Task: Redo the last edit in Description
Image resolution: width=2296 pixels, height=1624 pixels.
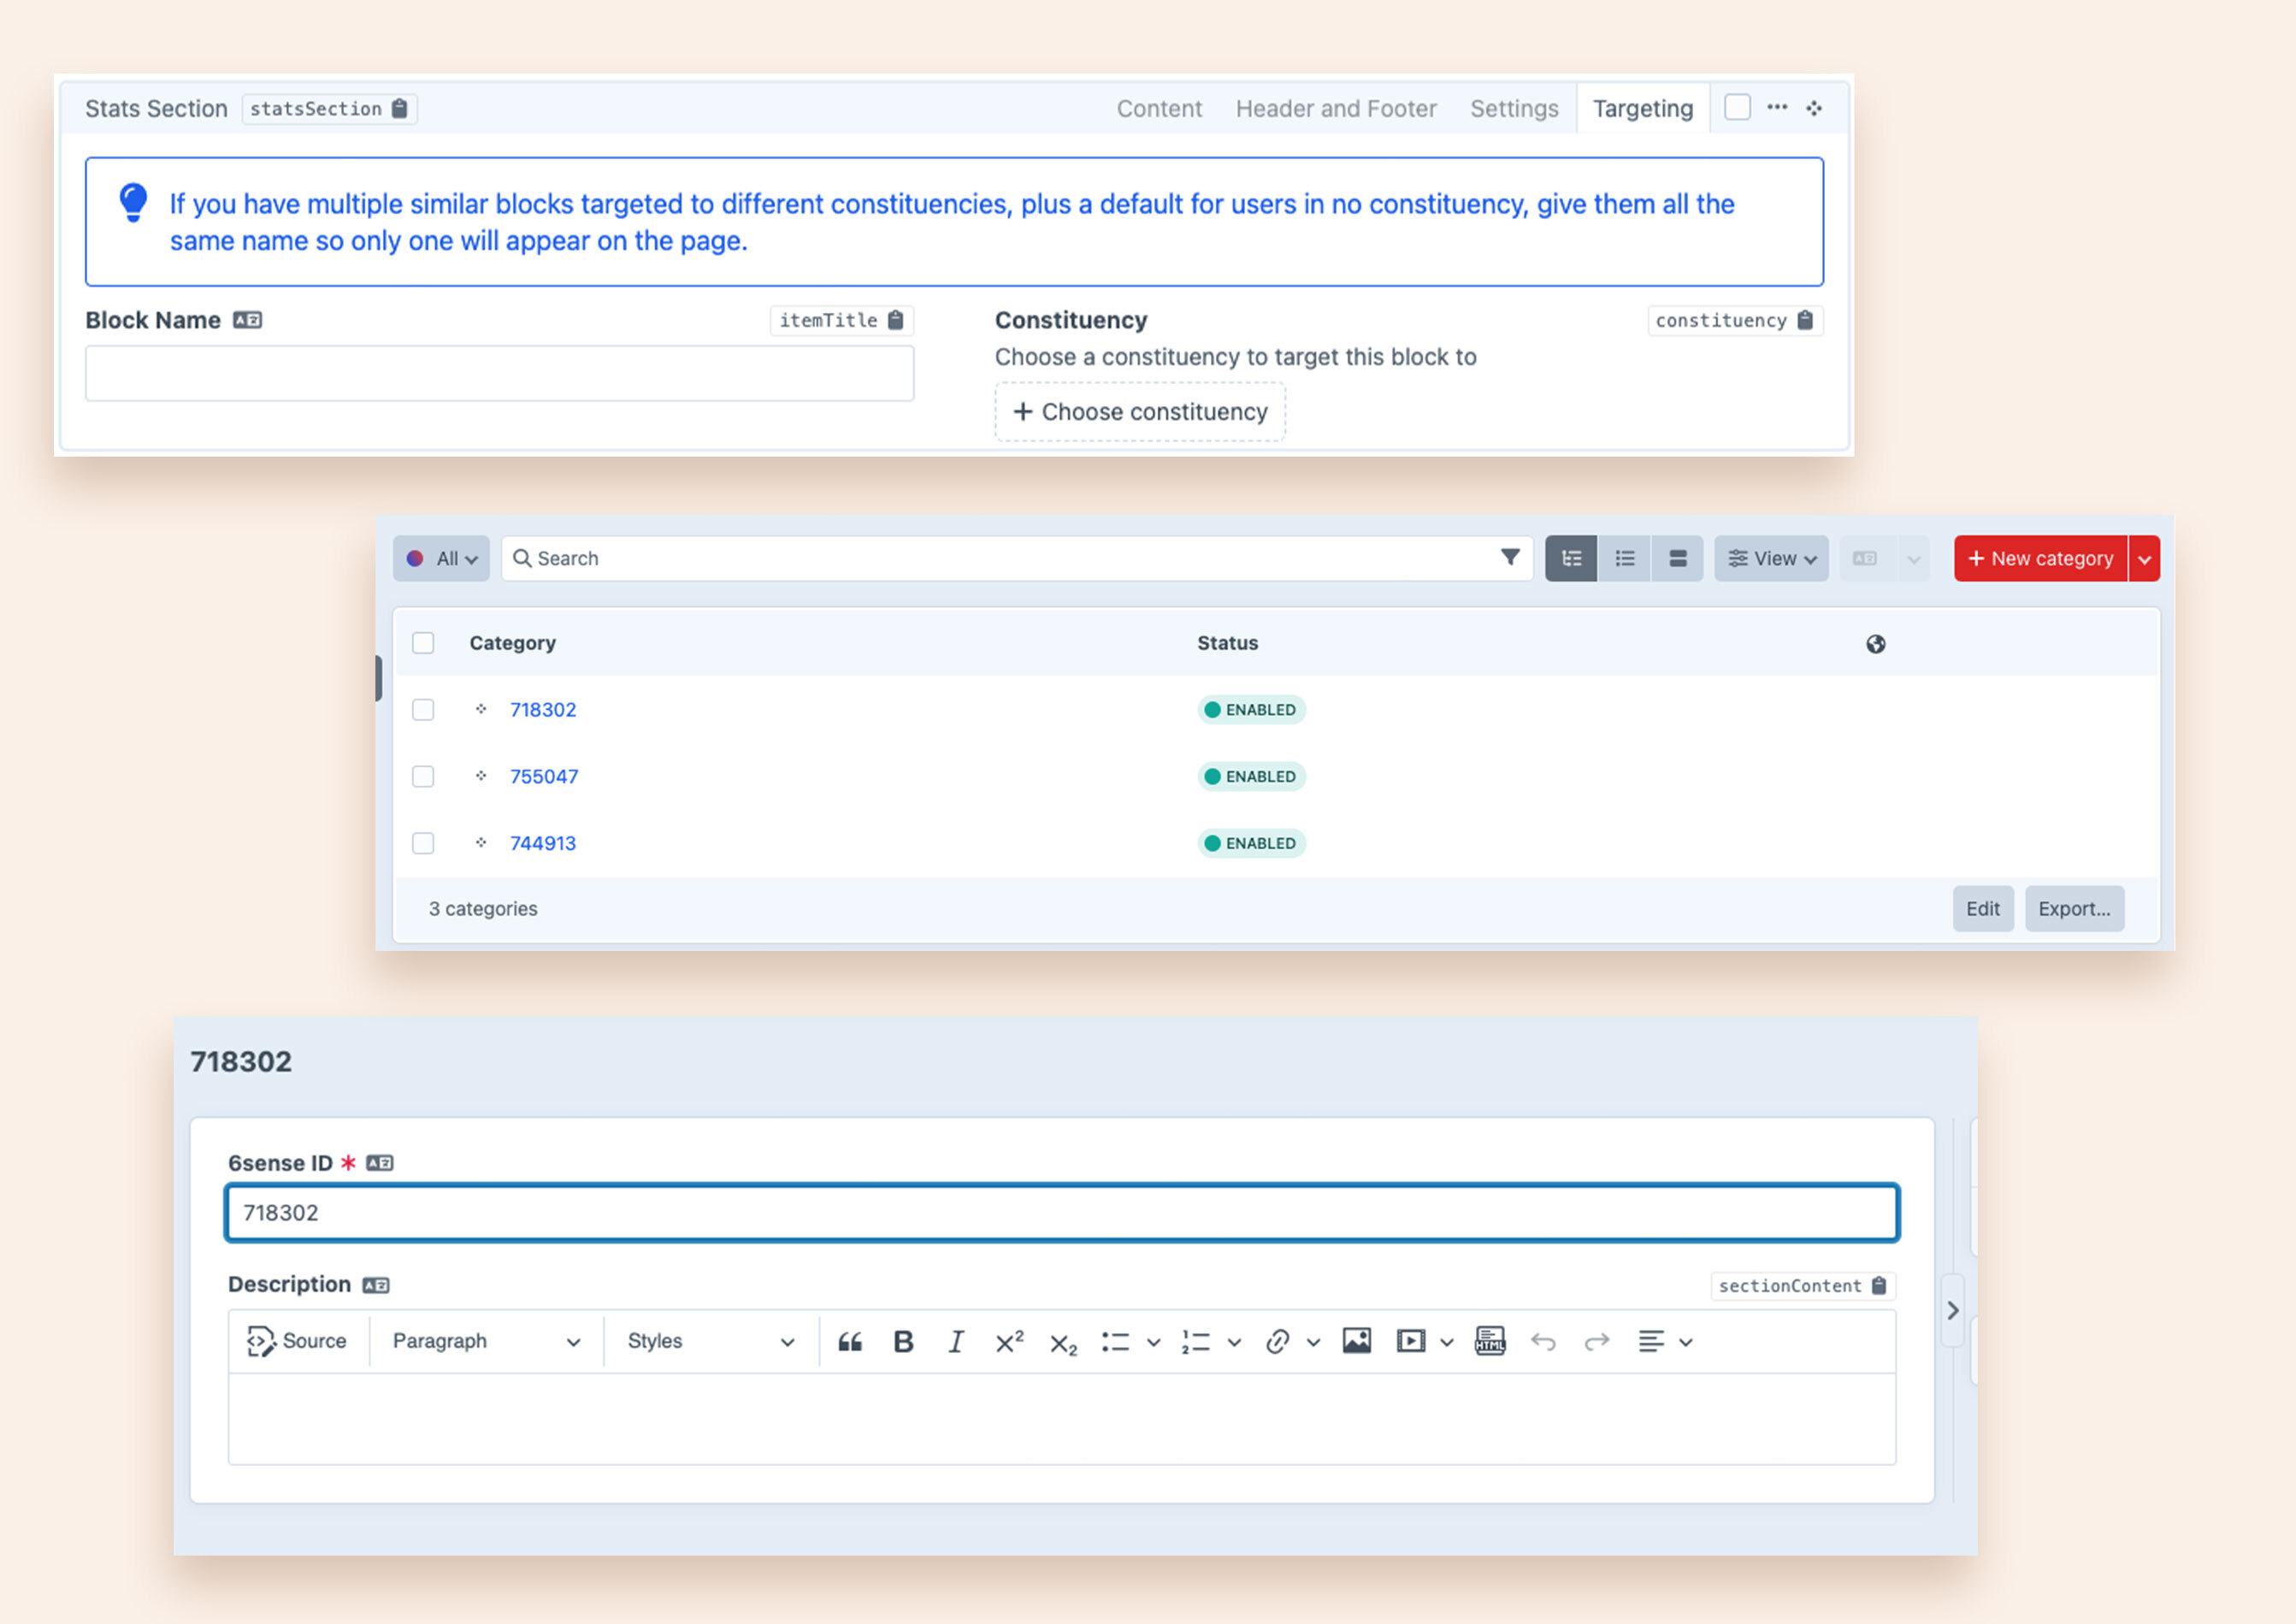Action: tap(1597, 1342)
